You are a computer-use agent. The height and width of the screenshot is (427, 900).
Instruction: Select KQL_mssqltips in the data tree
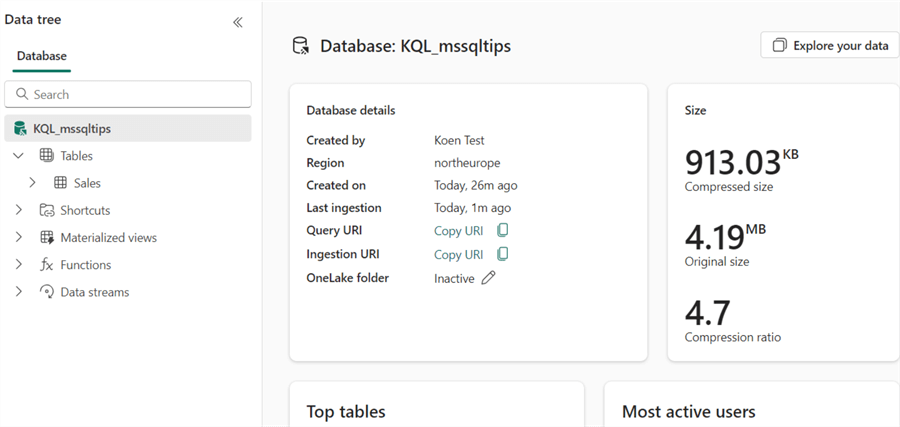click(72, 129)
